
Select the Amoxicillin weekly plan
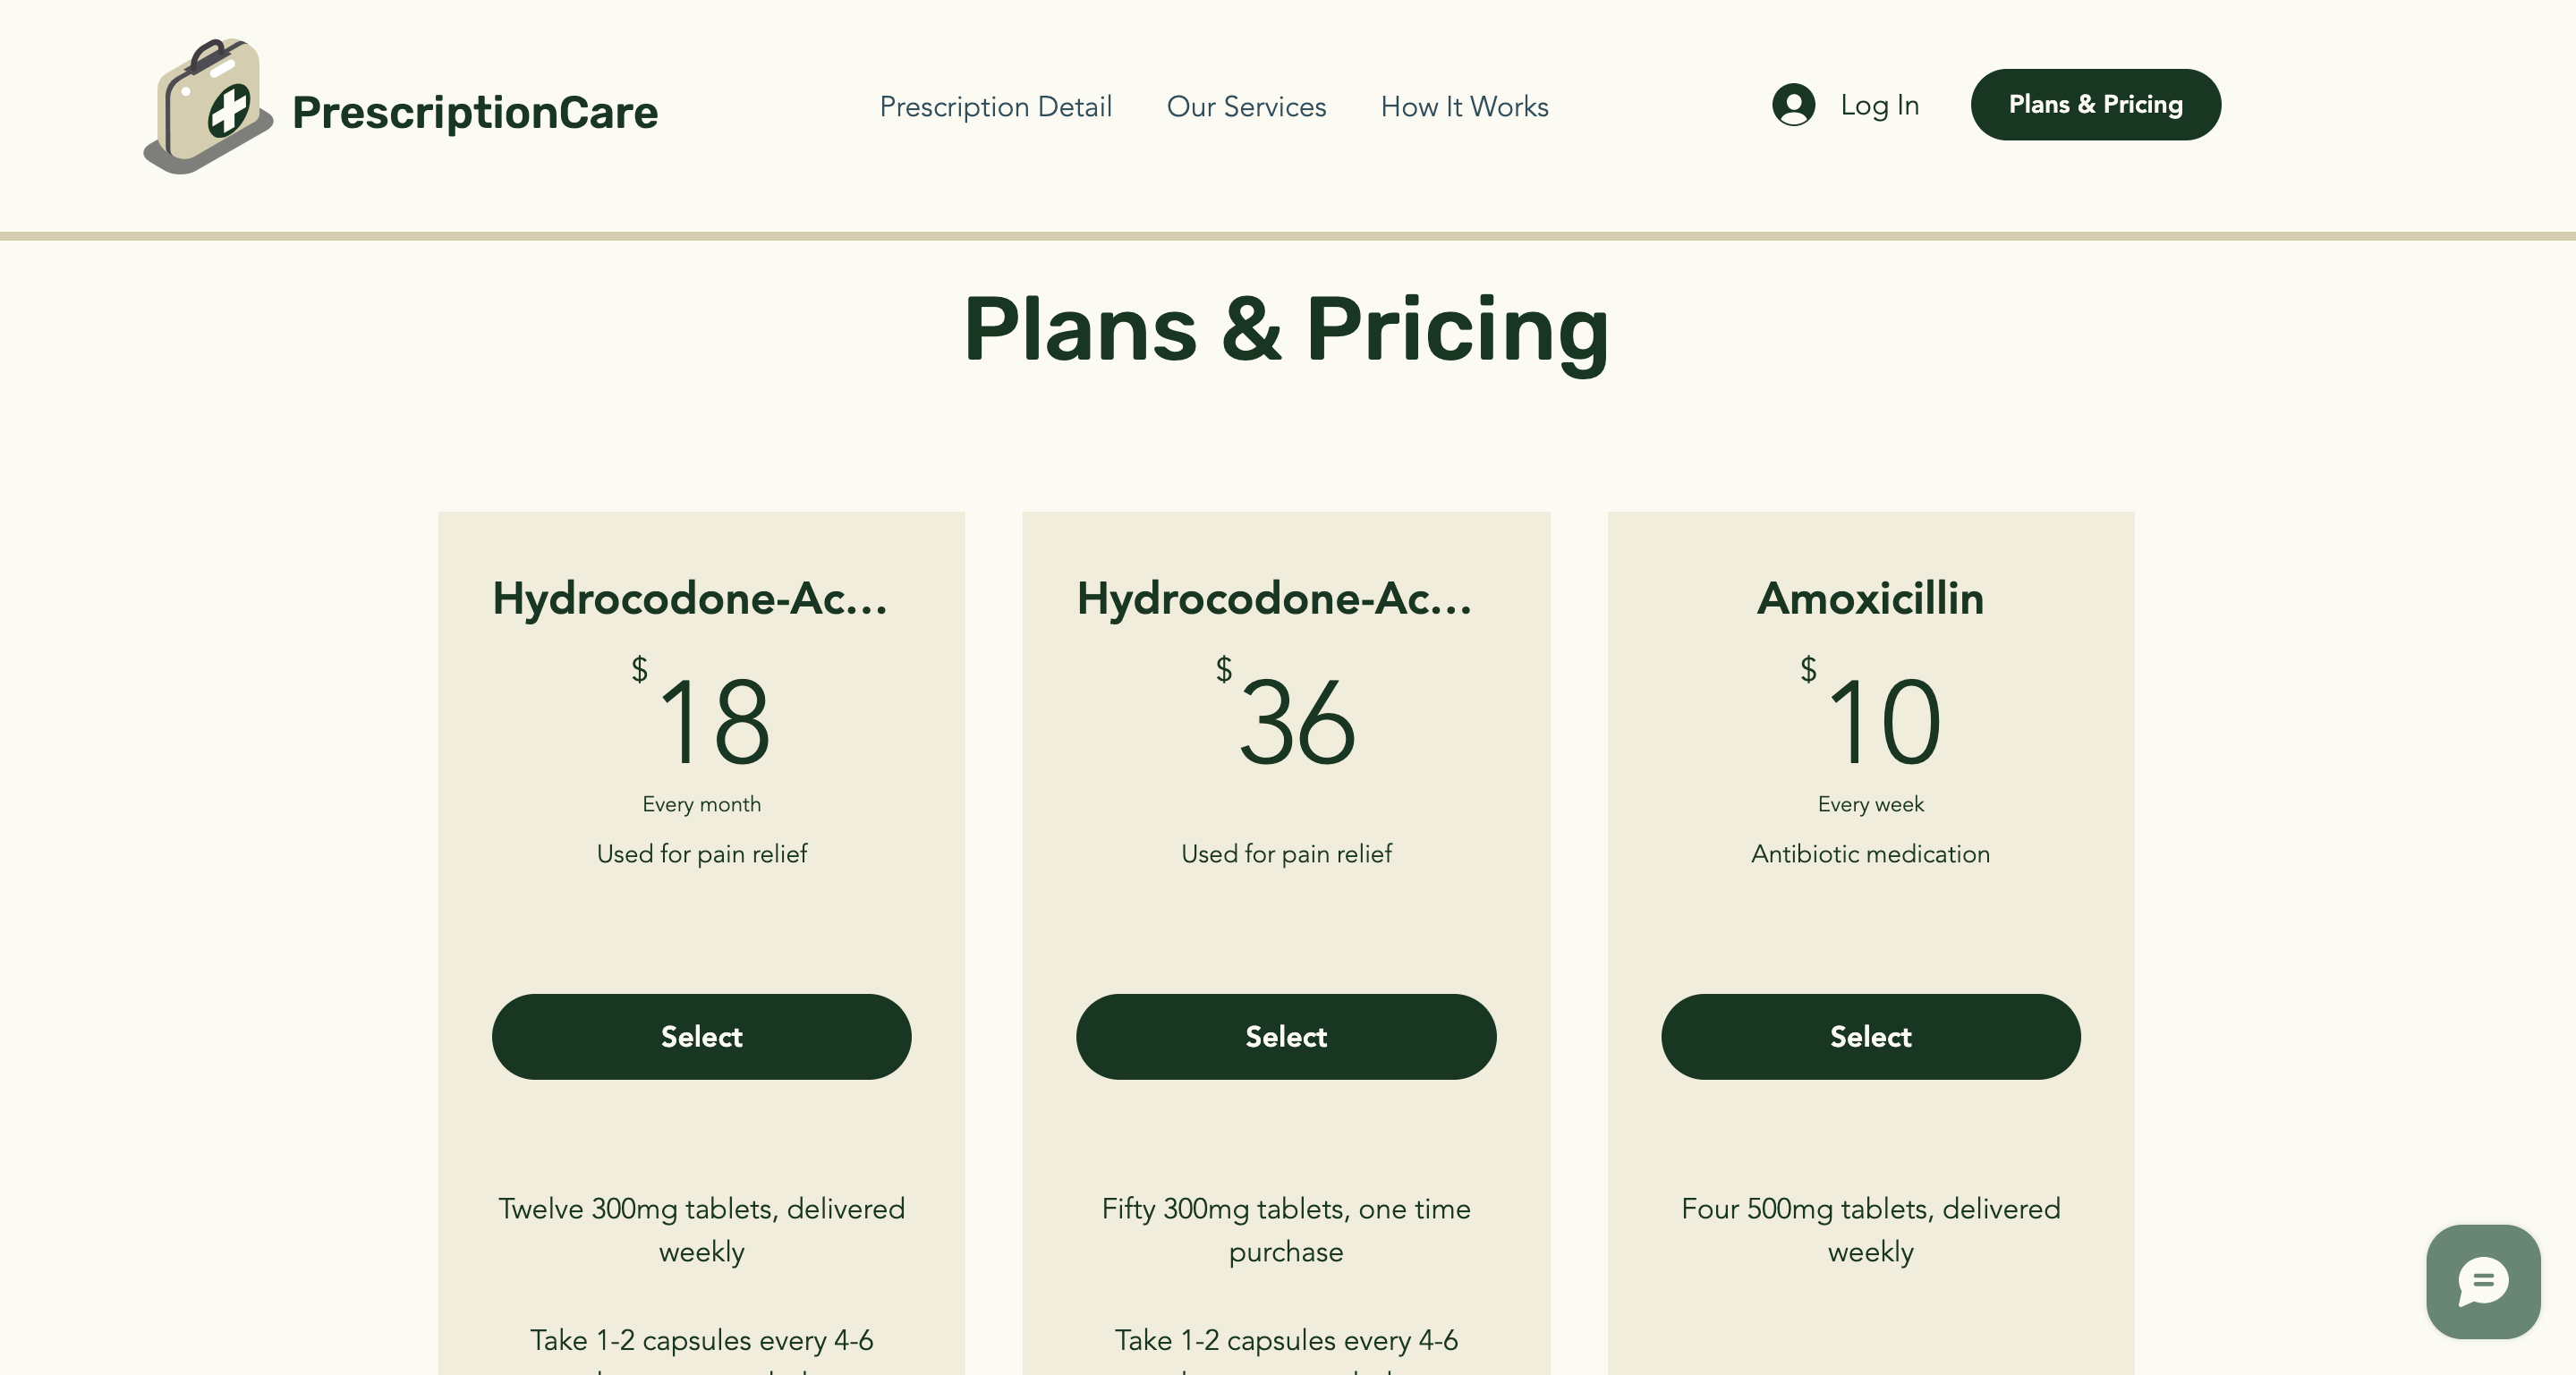click(x=1870, y=1036)
